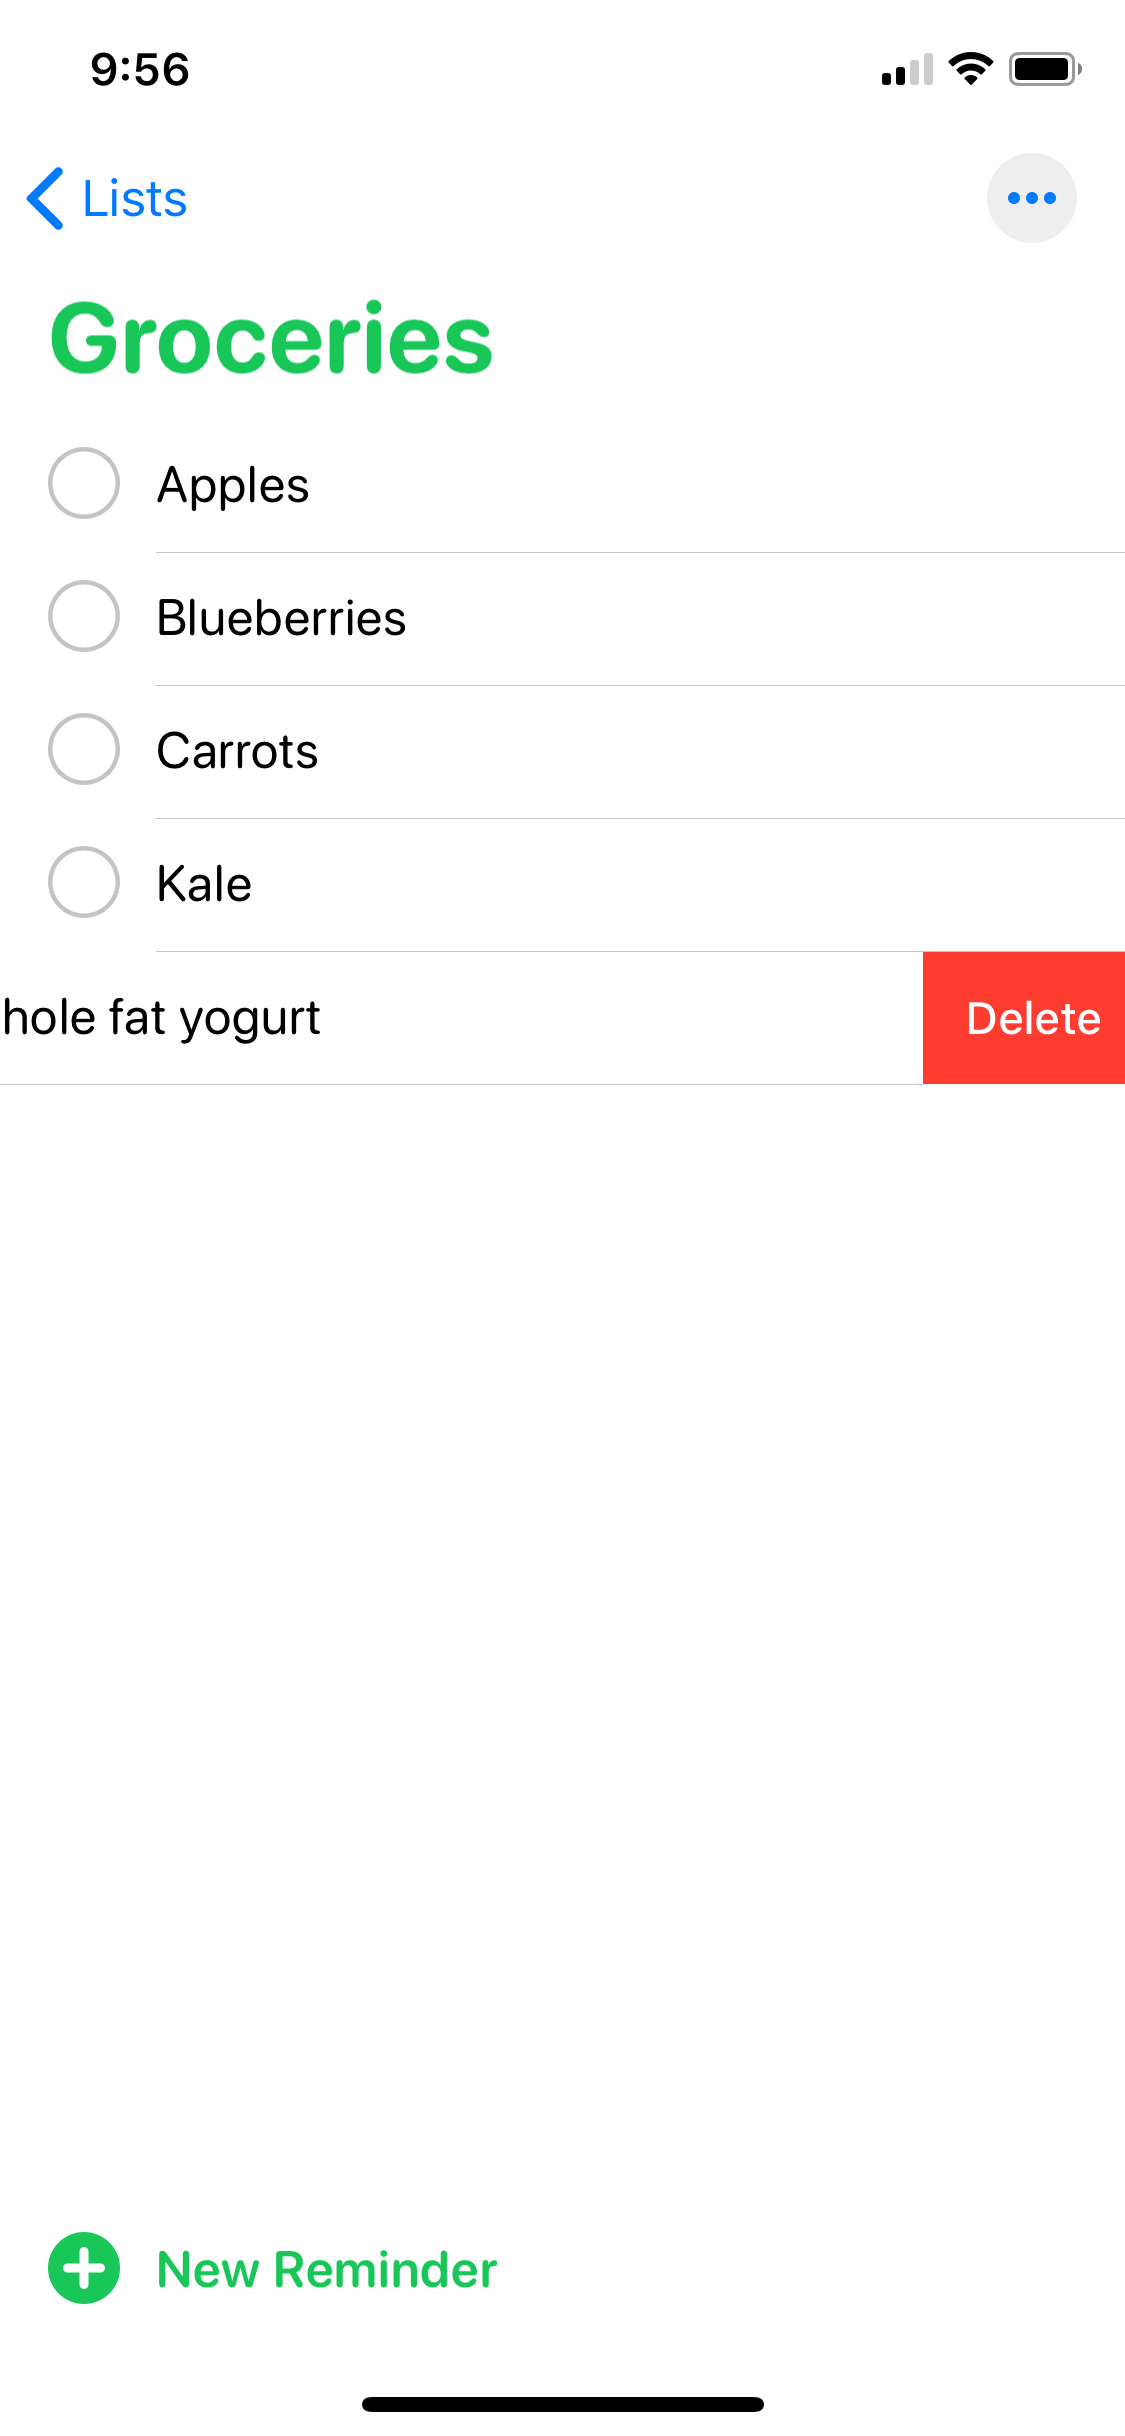Tap the Wi-Fi status icon

tap(970, 69)
